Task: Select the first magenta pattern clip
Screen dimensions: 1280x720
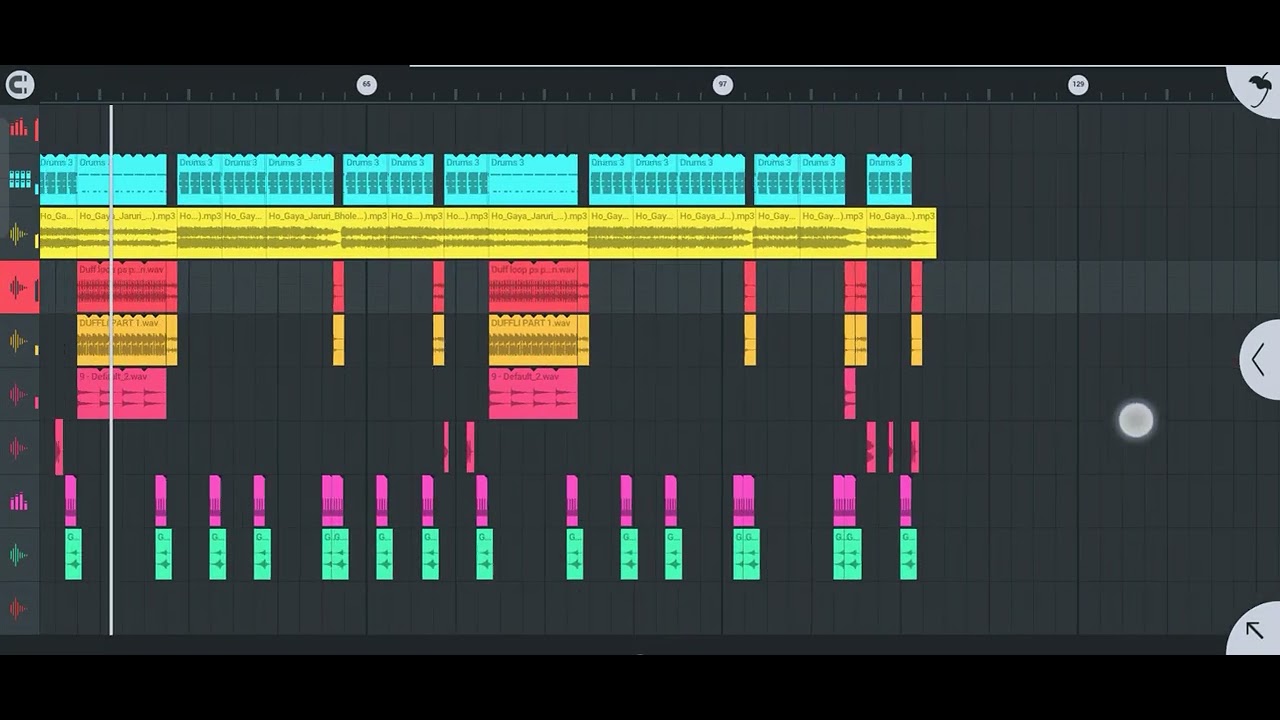Action: pos(70,500)
